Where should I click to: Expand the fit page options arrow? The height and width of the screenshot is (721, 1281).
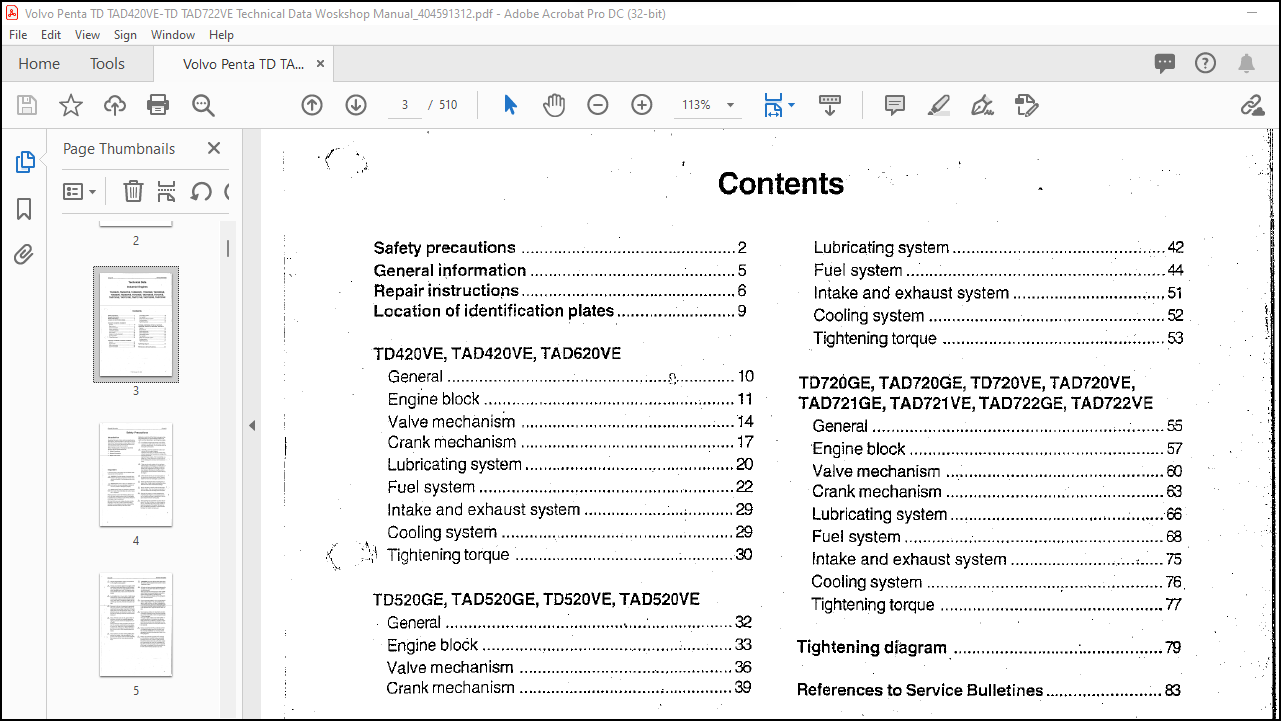point(791,105)
